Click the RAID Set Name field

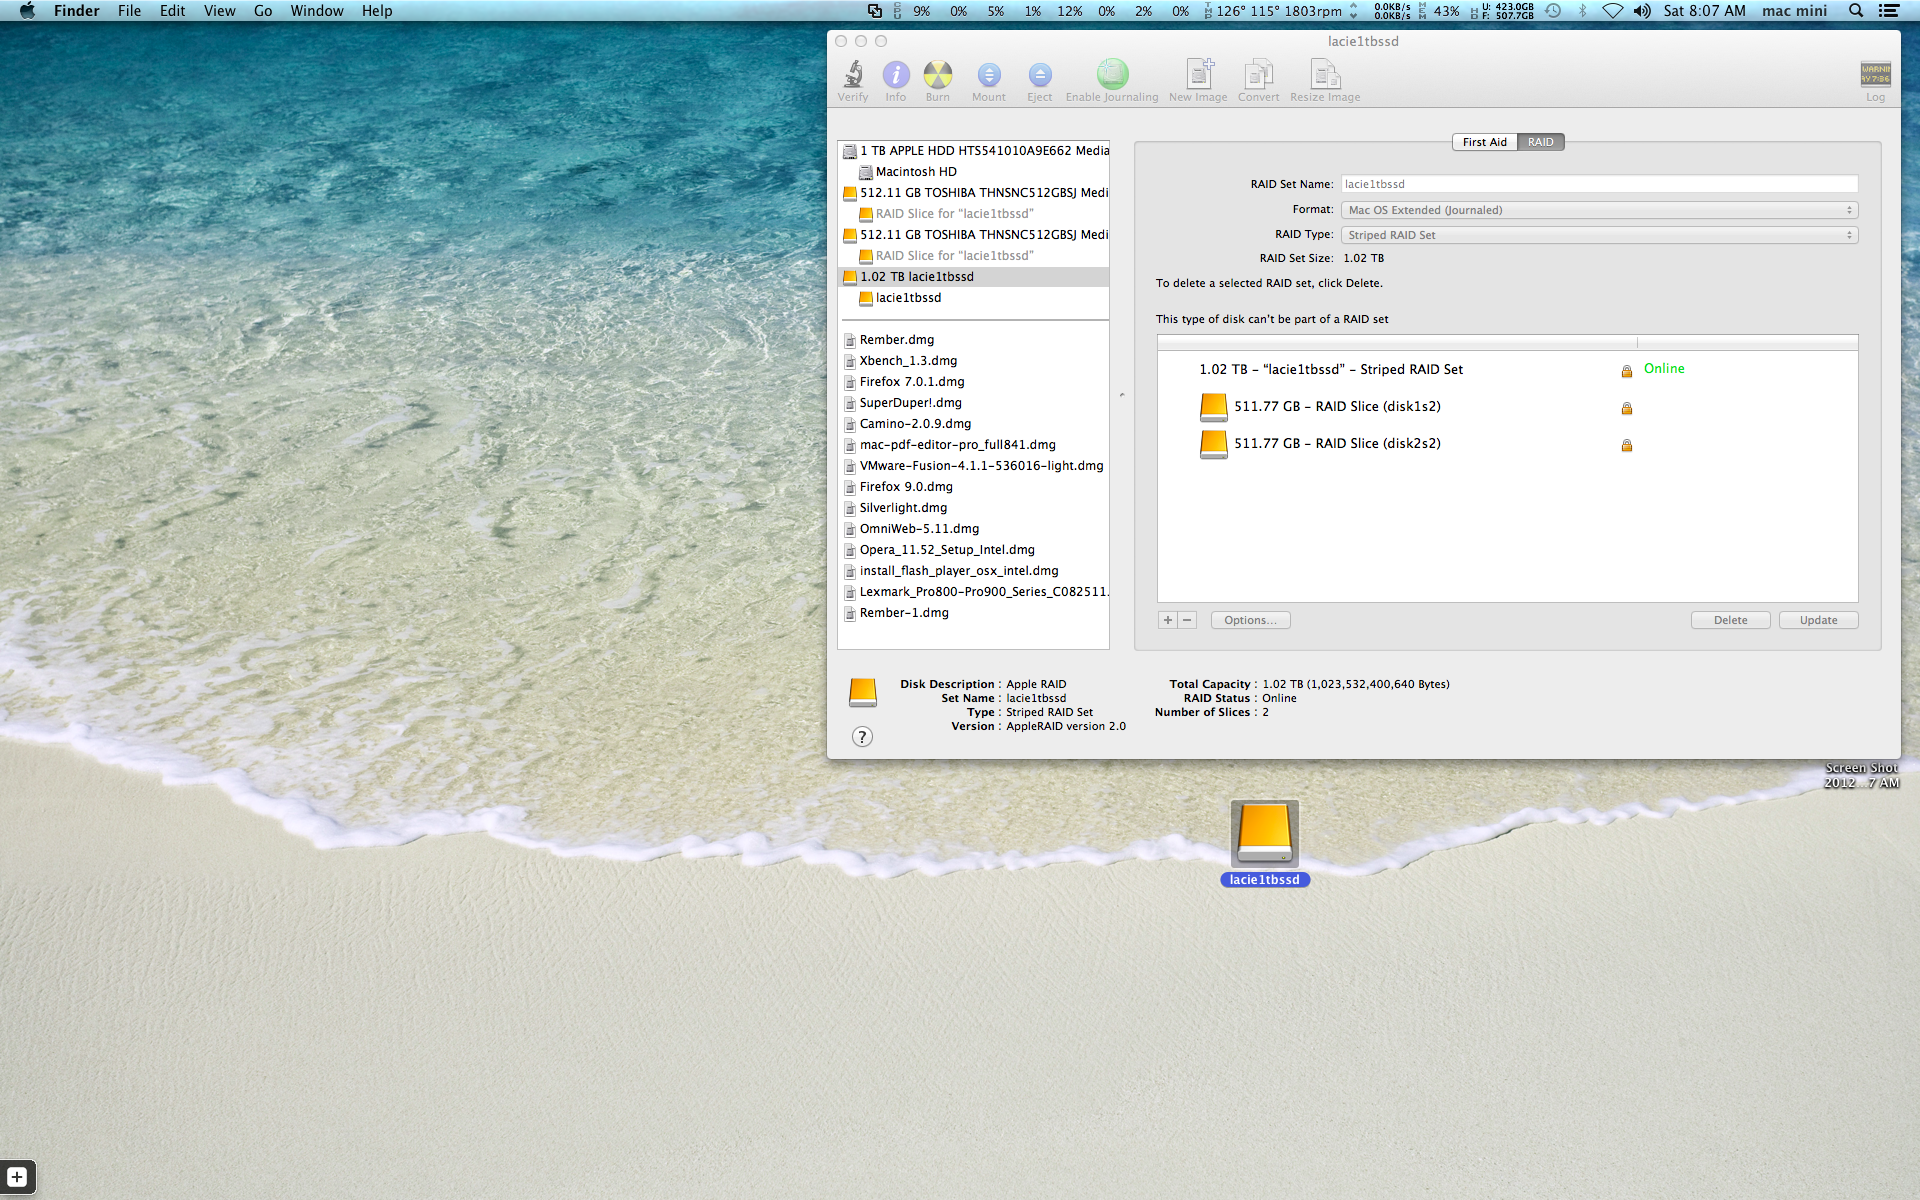1598,184
